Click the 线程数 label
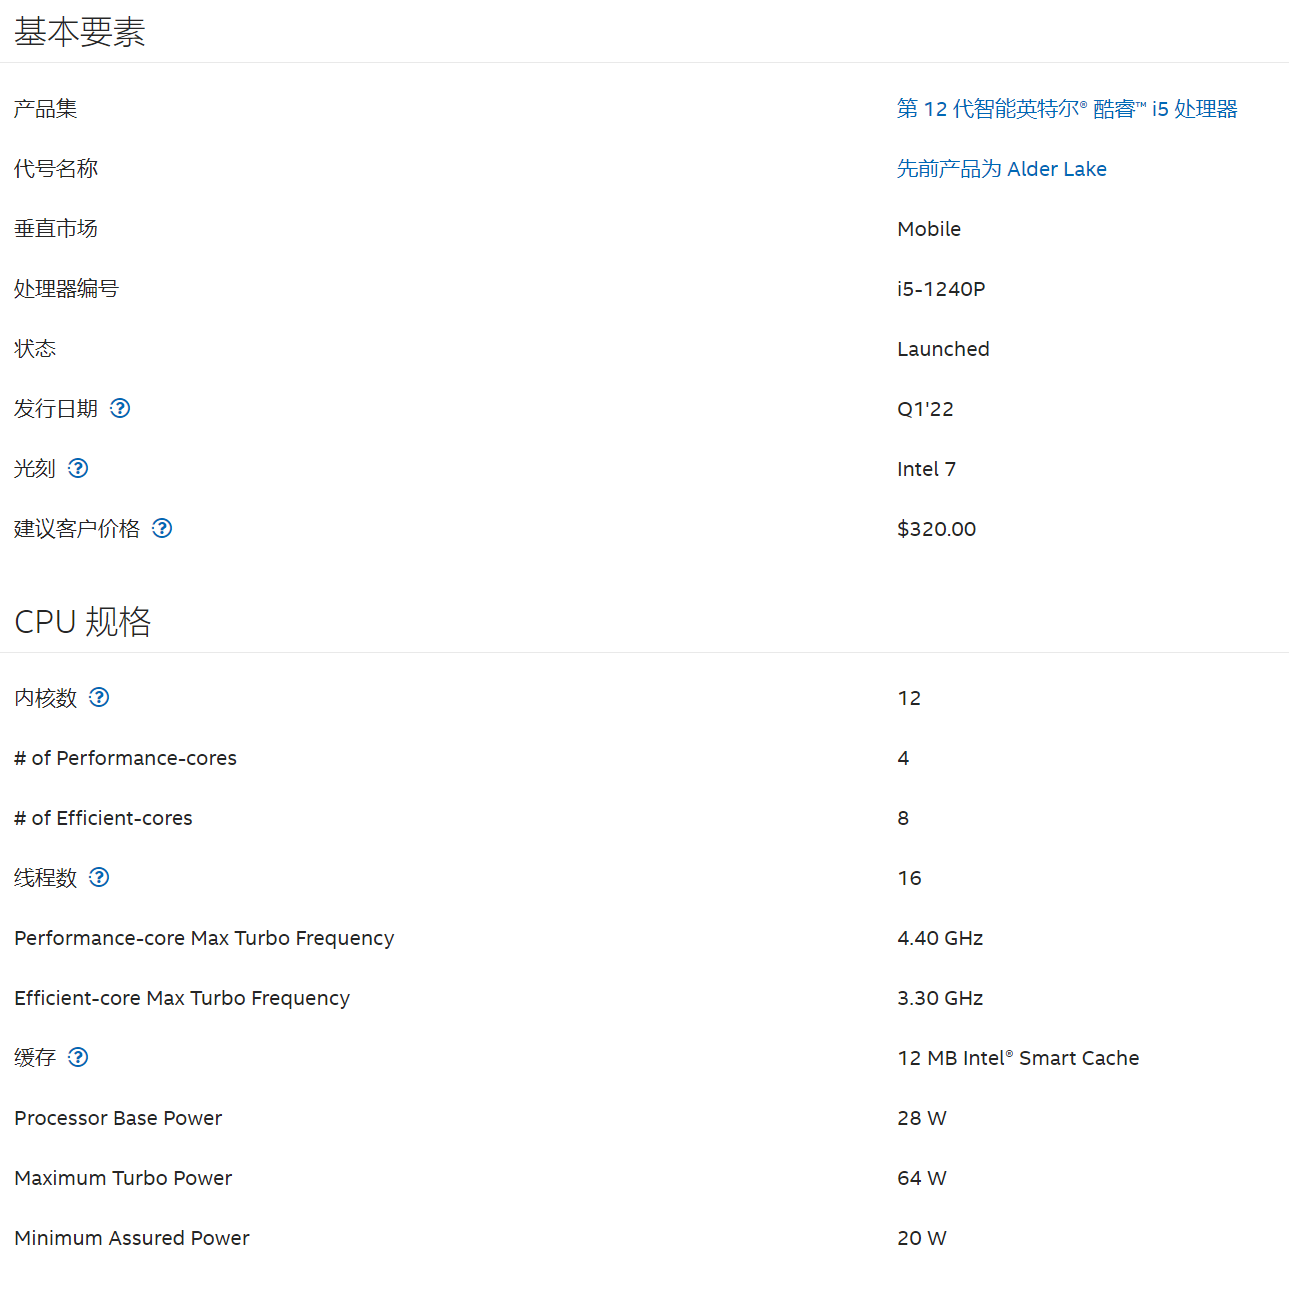1289x1301 pixels. (x=46, y=878)
